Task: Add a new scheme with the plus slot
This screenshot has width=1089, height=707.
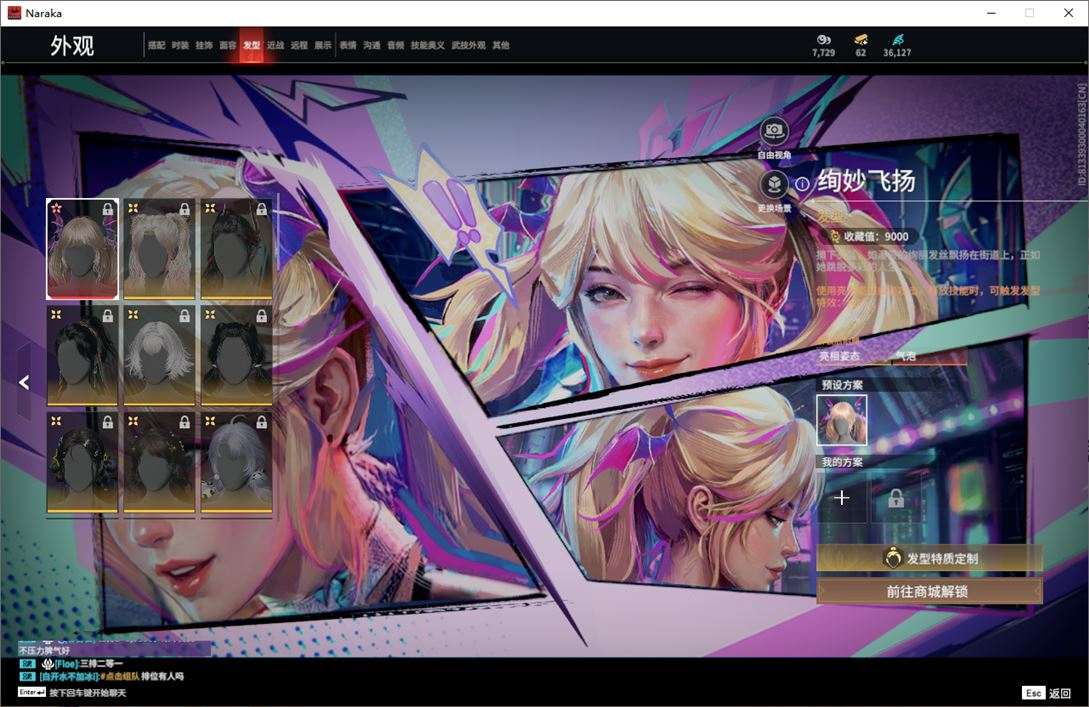Action: pos(842,498)
